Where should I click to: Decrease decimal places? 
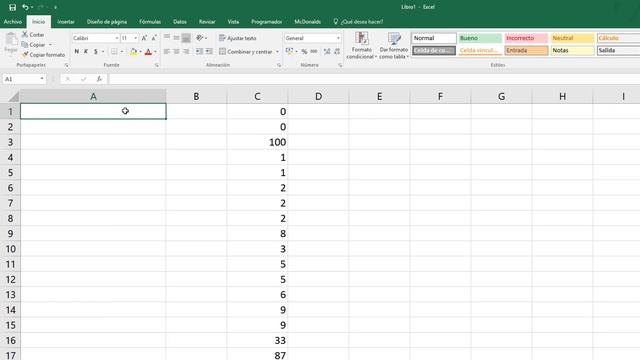(337, 51)
